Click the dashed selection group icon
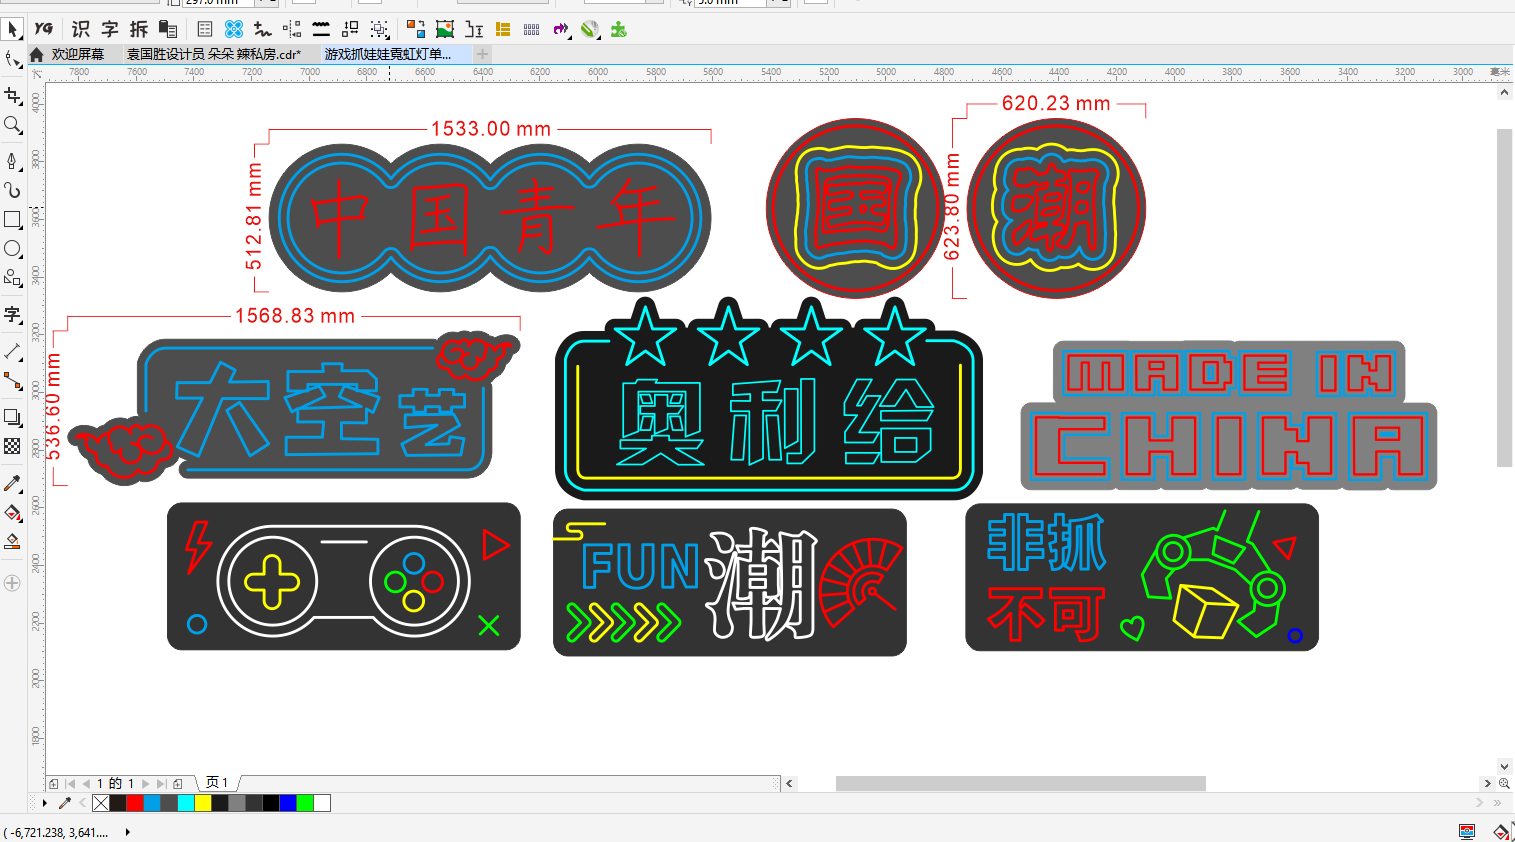The image size is (1515, 842). 379,29
